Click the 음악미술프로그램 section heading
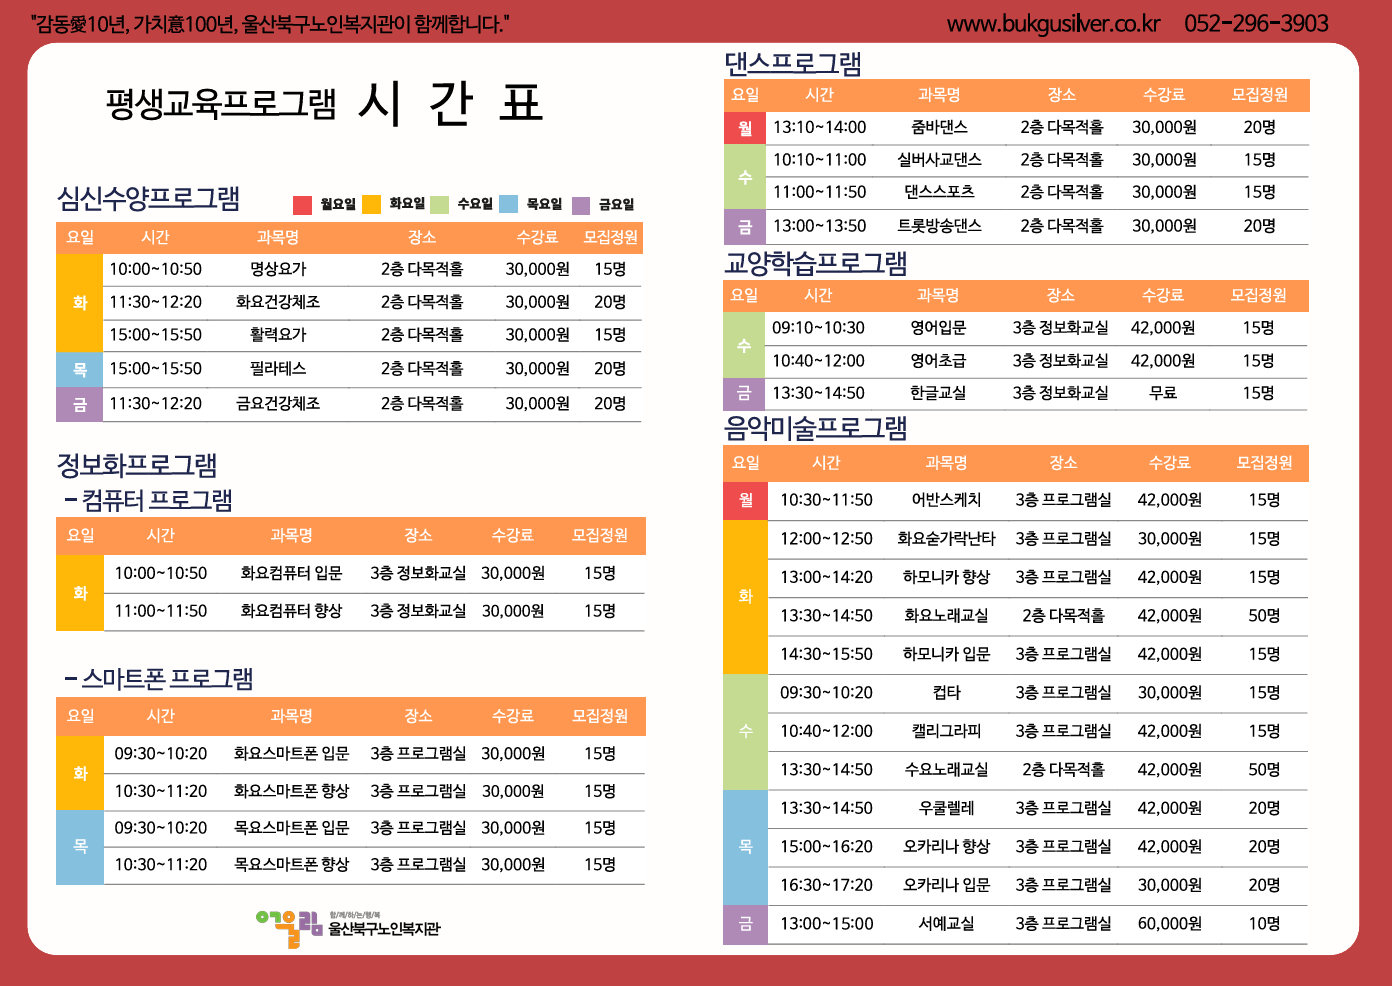Viewport: 1392px width, 986px height. click(816, 428)
